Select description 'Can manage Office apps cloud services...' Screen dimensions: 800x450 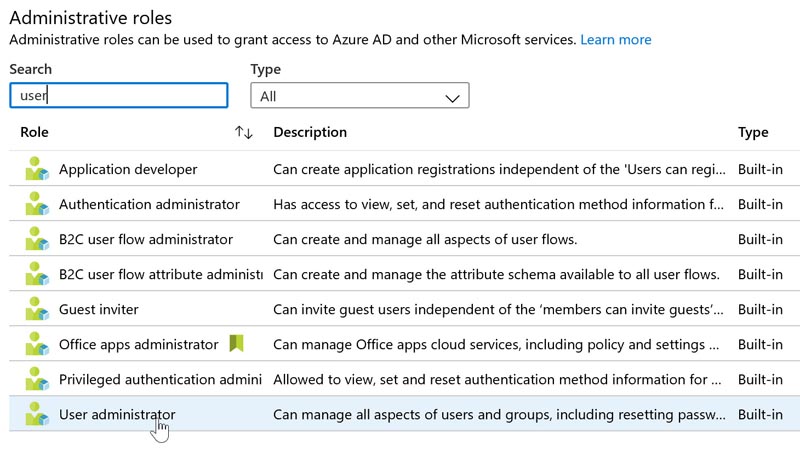[x=496, y=344]
